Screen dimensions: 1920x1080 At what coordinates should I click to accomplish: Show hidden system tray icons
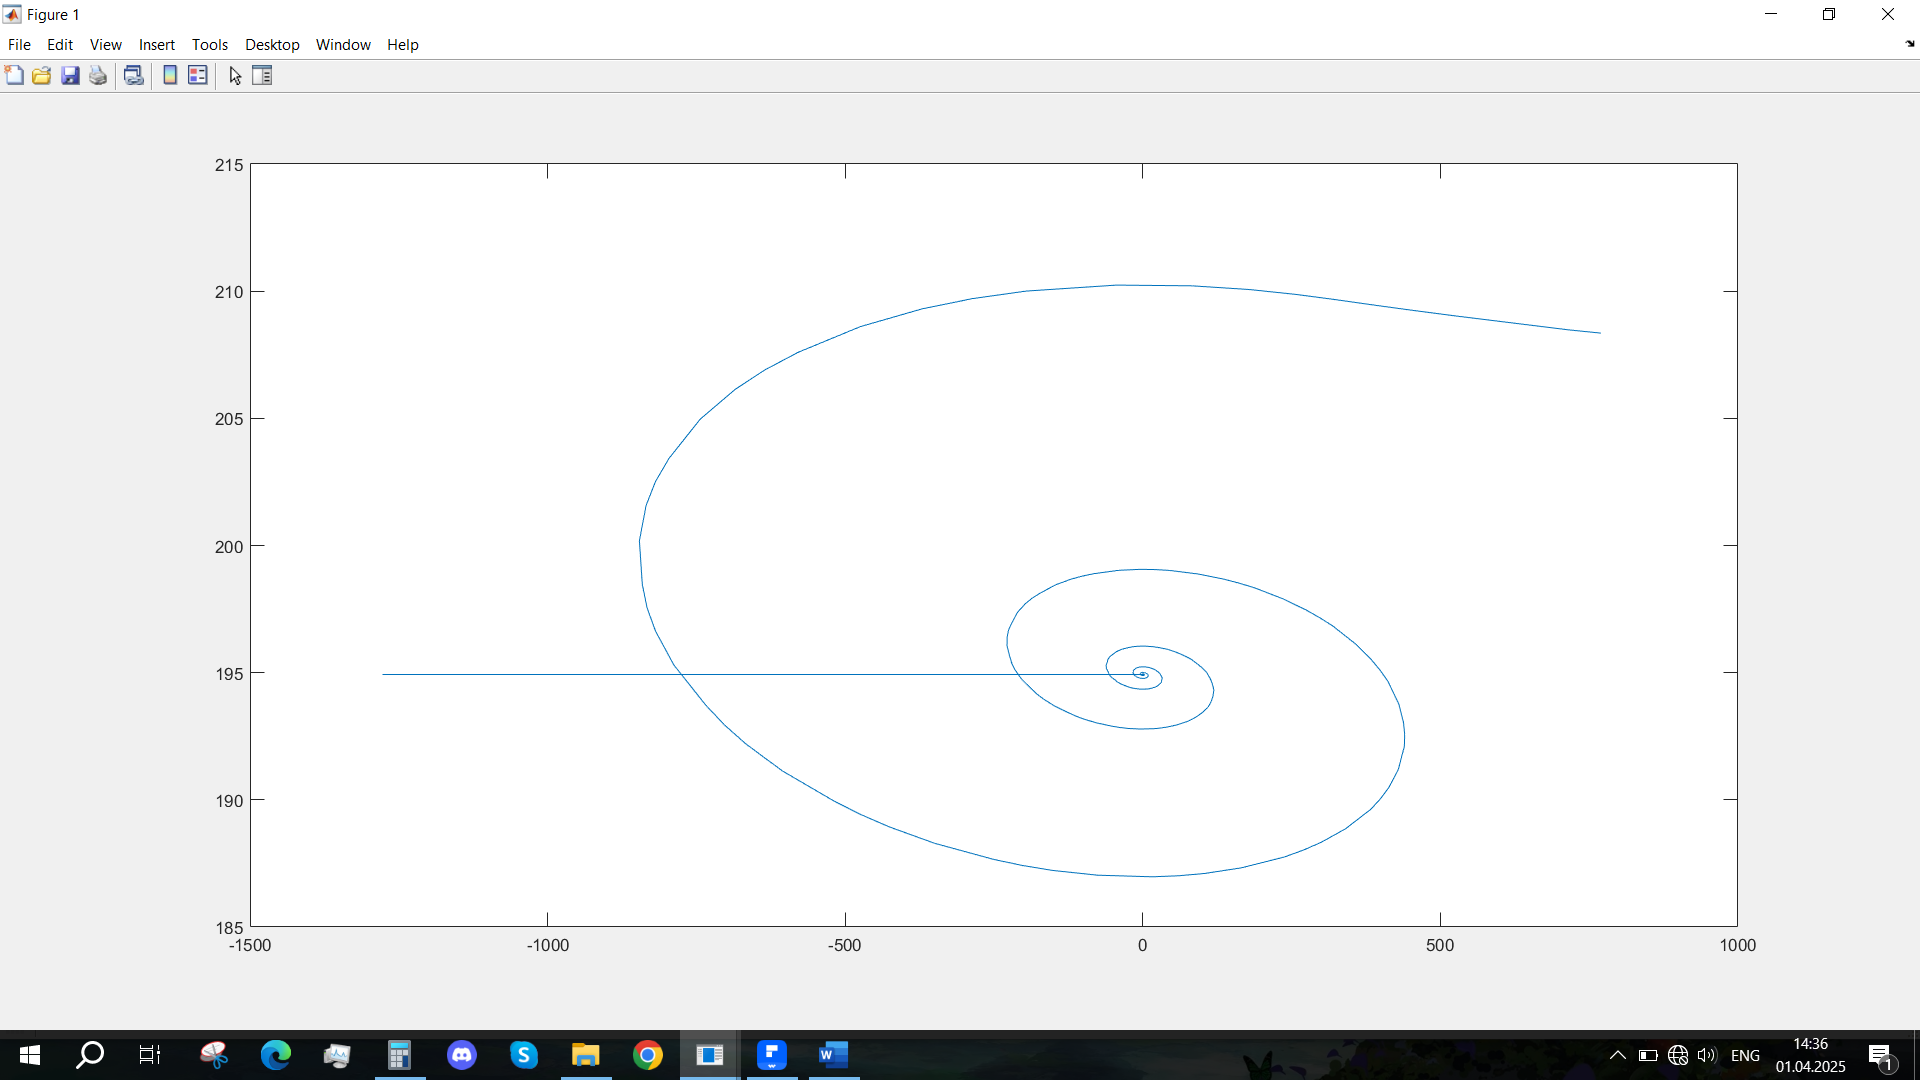(1617, 1055)
